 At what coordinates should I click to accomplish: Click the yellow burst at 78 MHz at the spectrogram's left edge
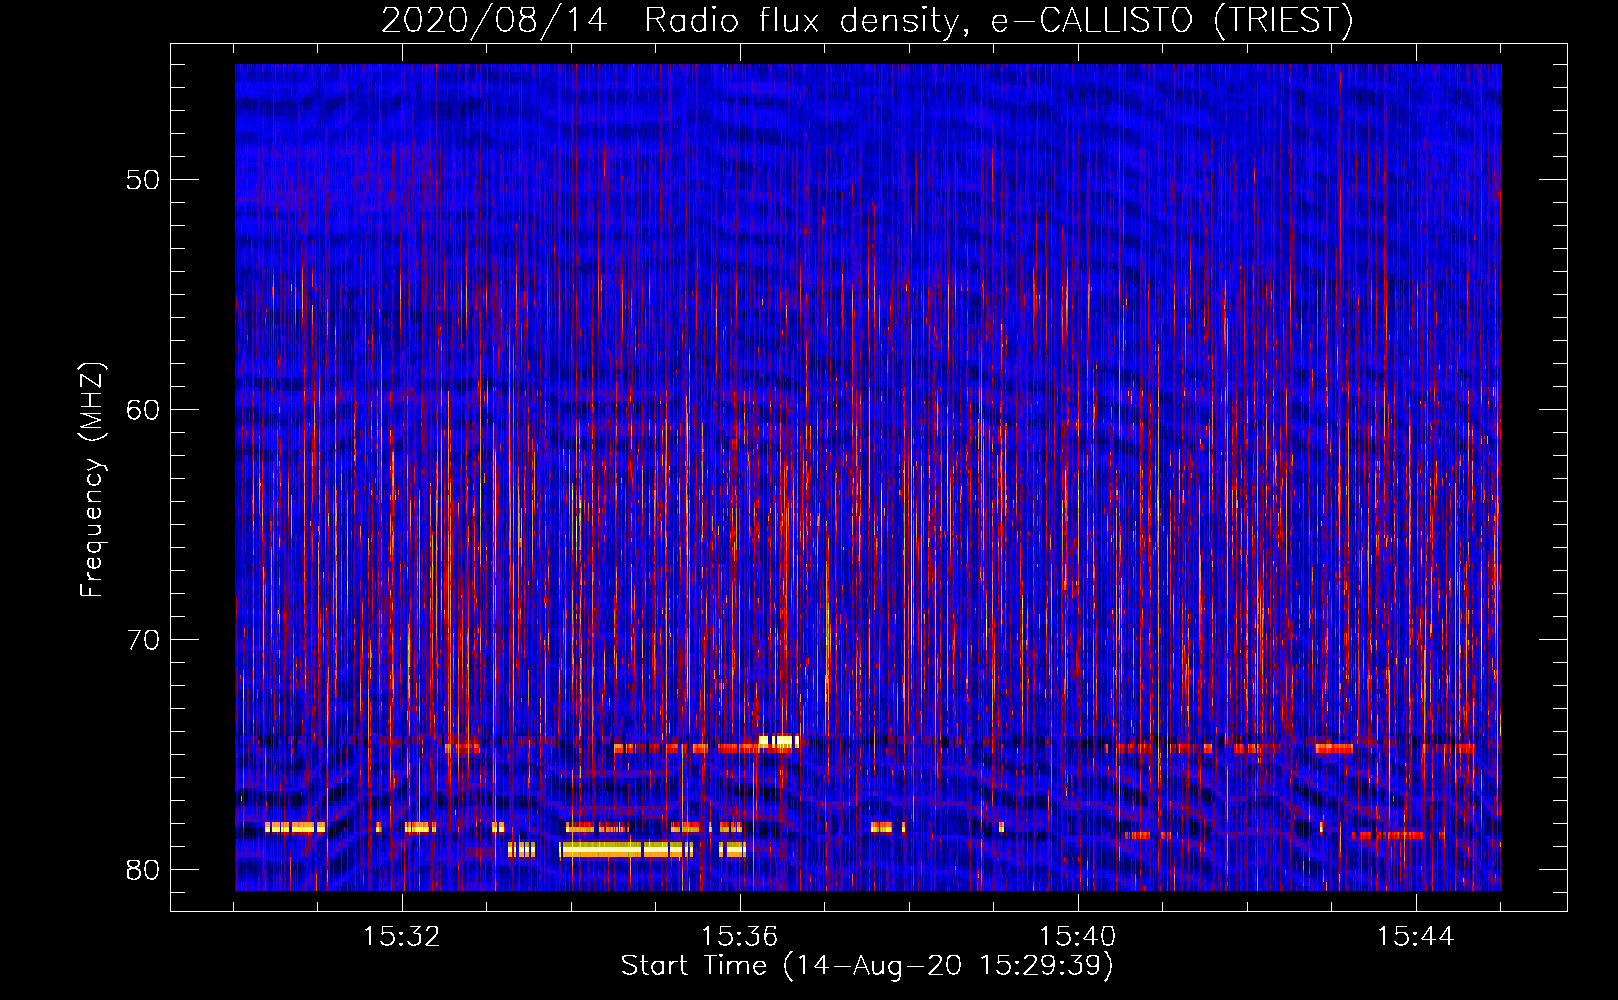pyautogui.click(x=295, y=827)
